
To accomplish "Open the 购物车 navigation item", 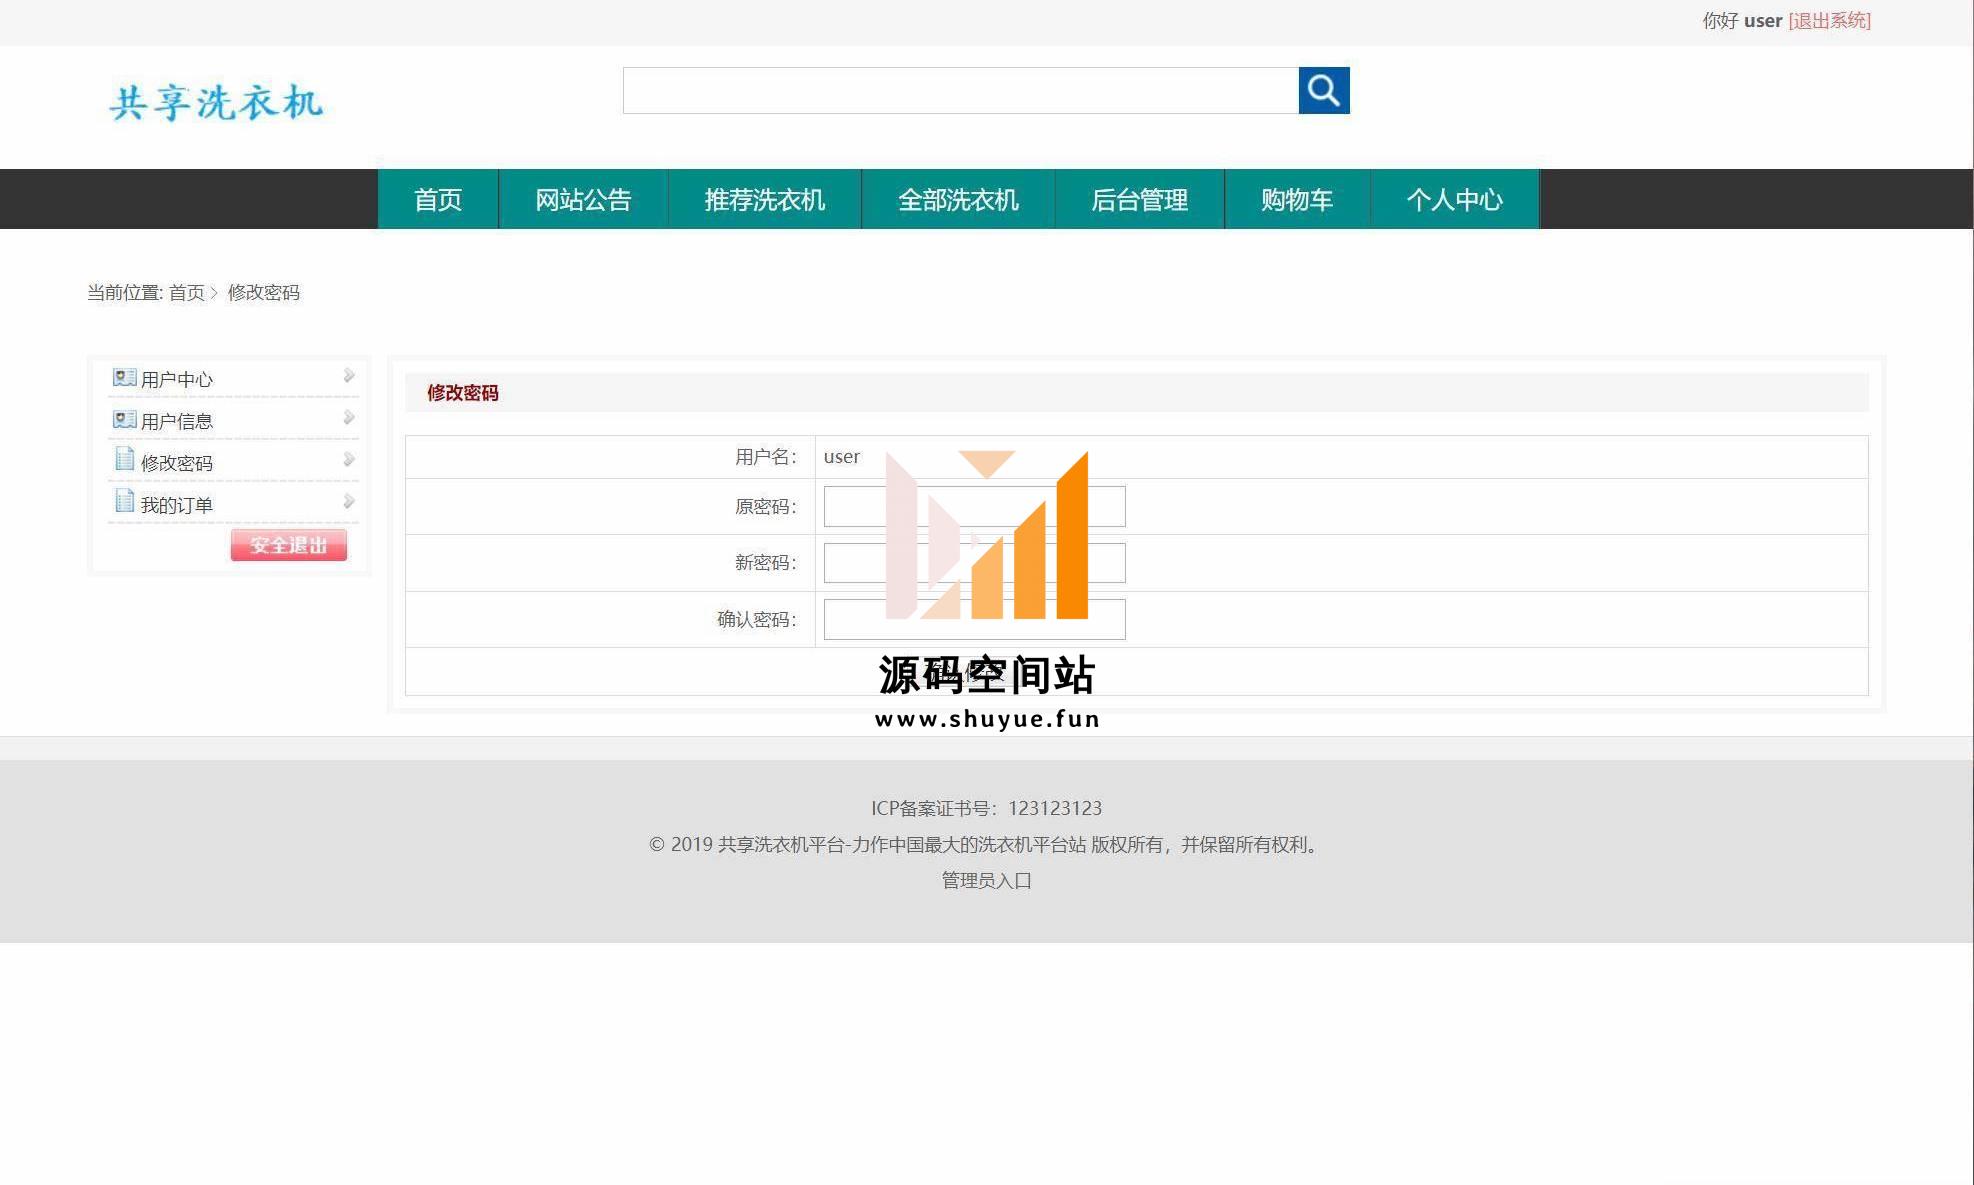I will pos(1296,200).
